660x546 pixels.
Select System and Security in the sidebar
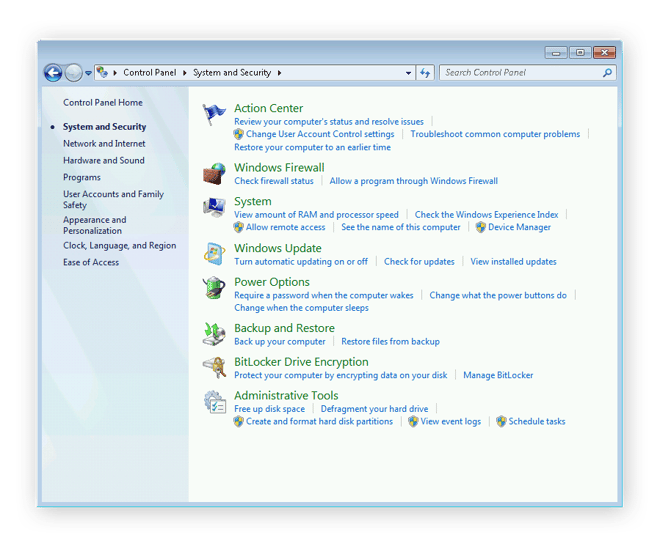(104, 127)
